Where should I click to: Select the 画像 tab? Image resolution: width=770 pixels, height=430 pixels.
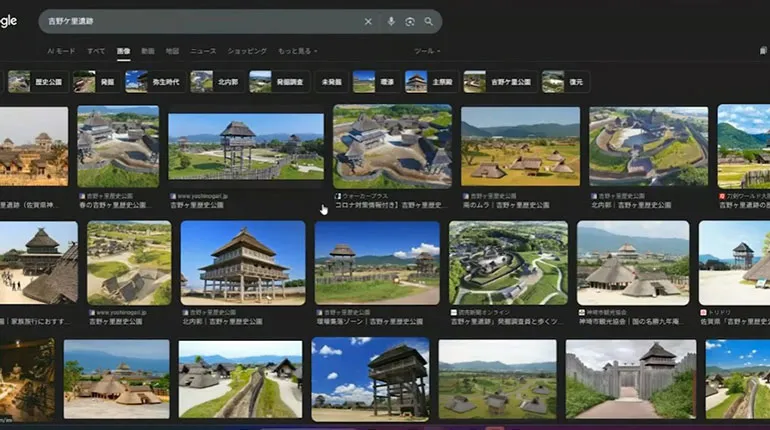coord(123,51)
